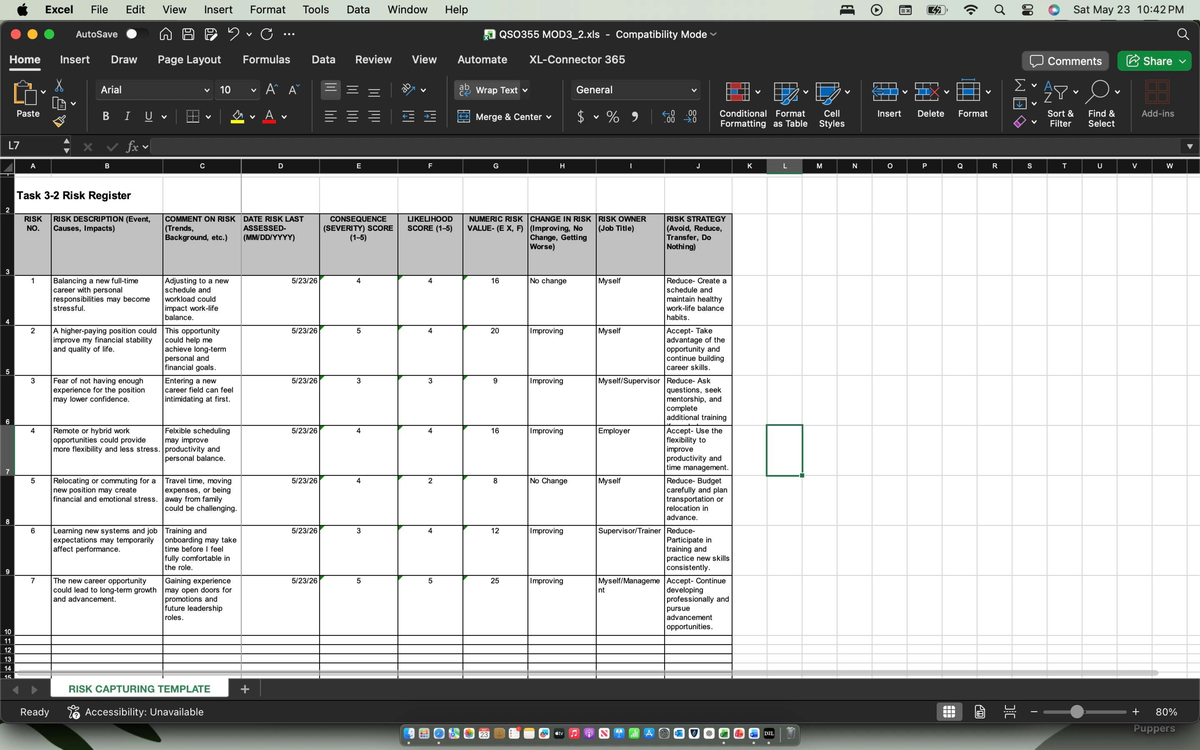This screenshot has width=1200, height=750.
Task: Decrease indent of cell contents
Action: pos(407,117)
